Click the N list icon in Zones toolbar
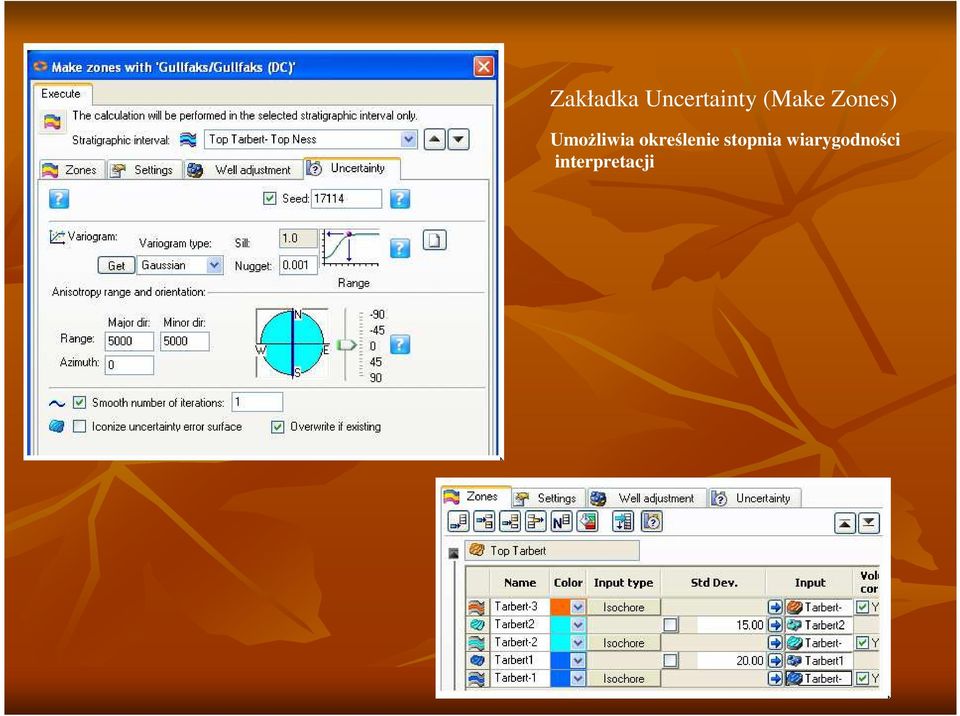This screenshot has width=960, height=716. coord(561,522)
